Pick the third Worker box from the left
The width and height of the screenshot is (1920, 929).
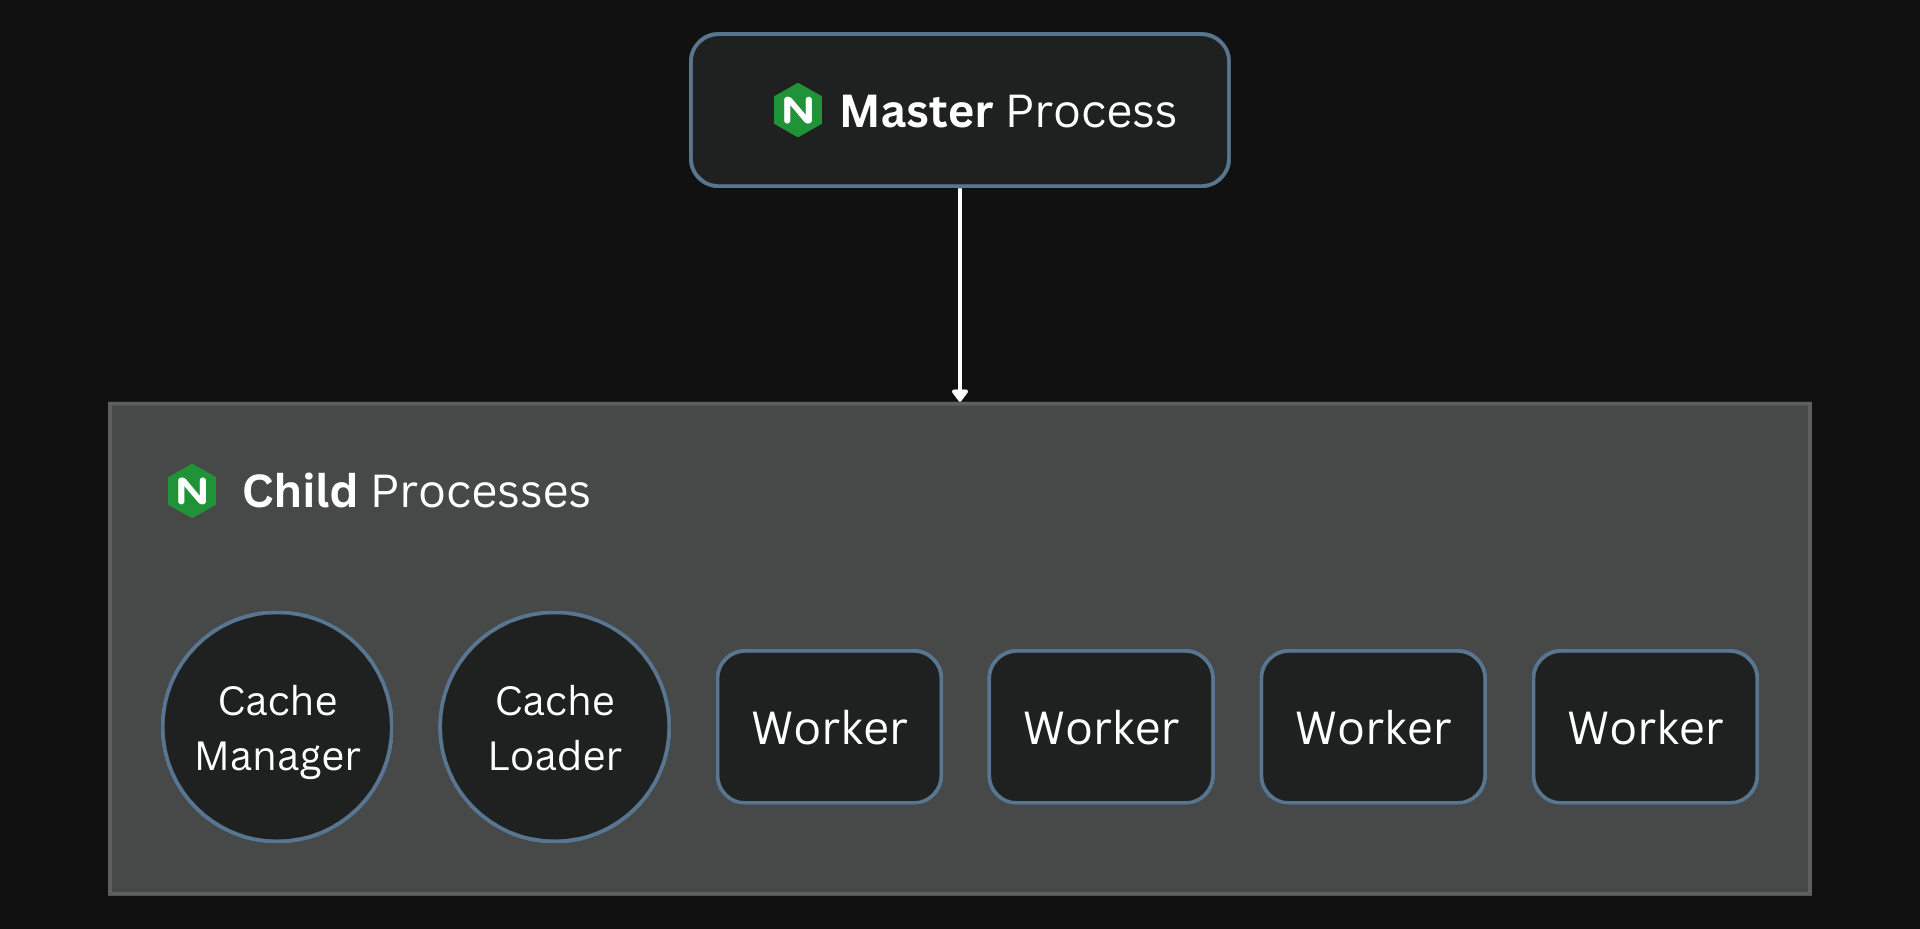1373,727
